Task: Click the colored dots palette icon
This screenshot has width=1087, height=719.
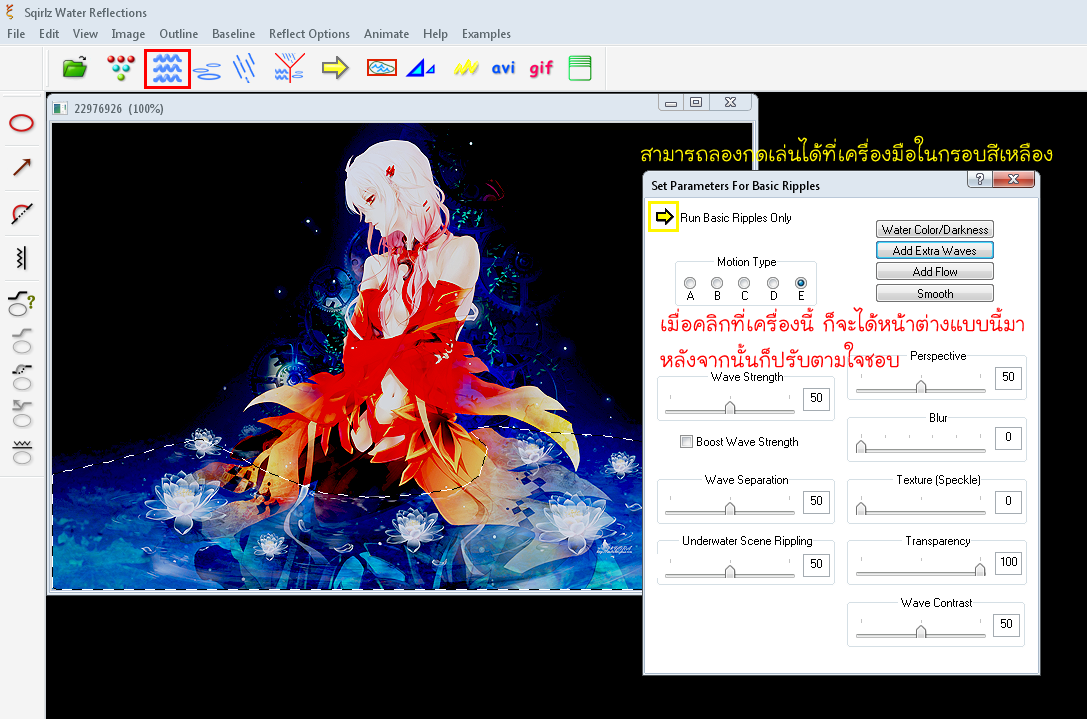Action: pyautogui.click(x=121, y=68)
